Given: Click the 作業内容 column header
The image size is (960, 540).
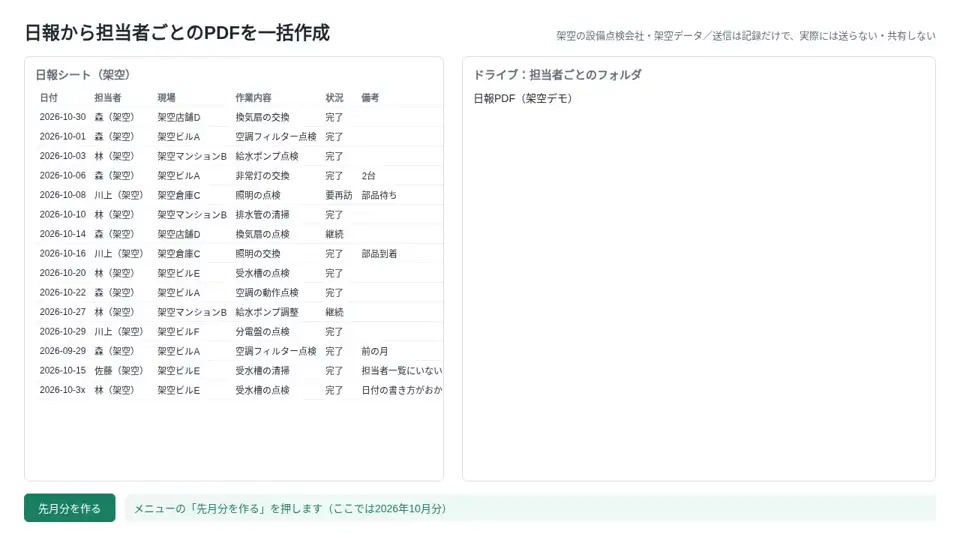Looking at the screenshot, I should click(253, 97).
